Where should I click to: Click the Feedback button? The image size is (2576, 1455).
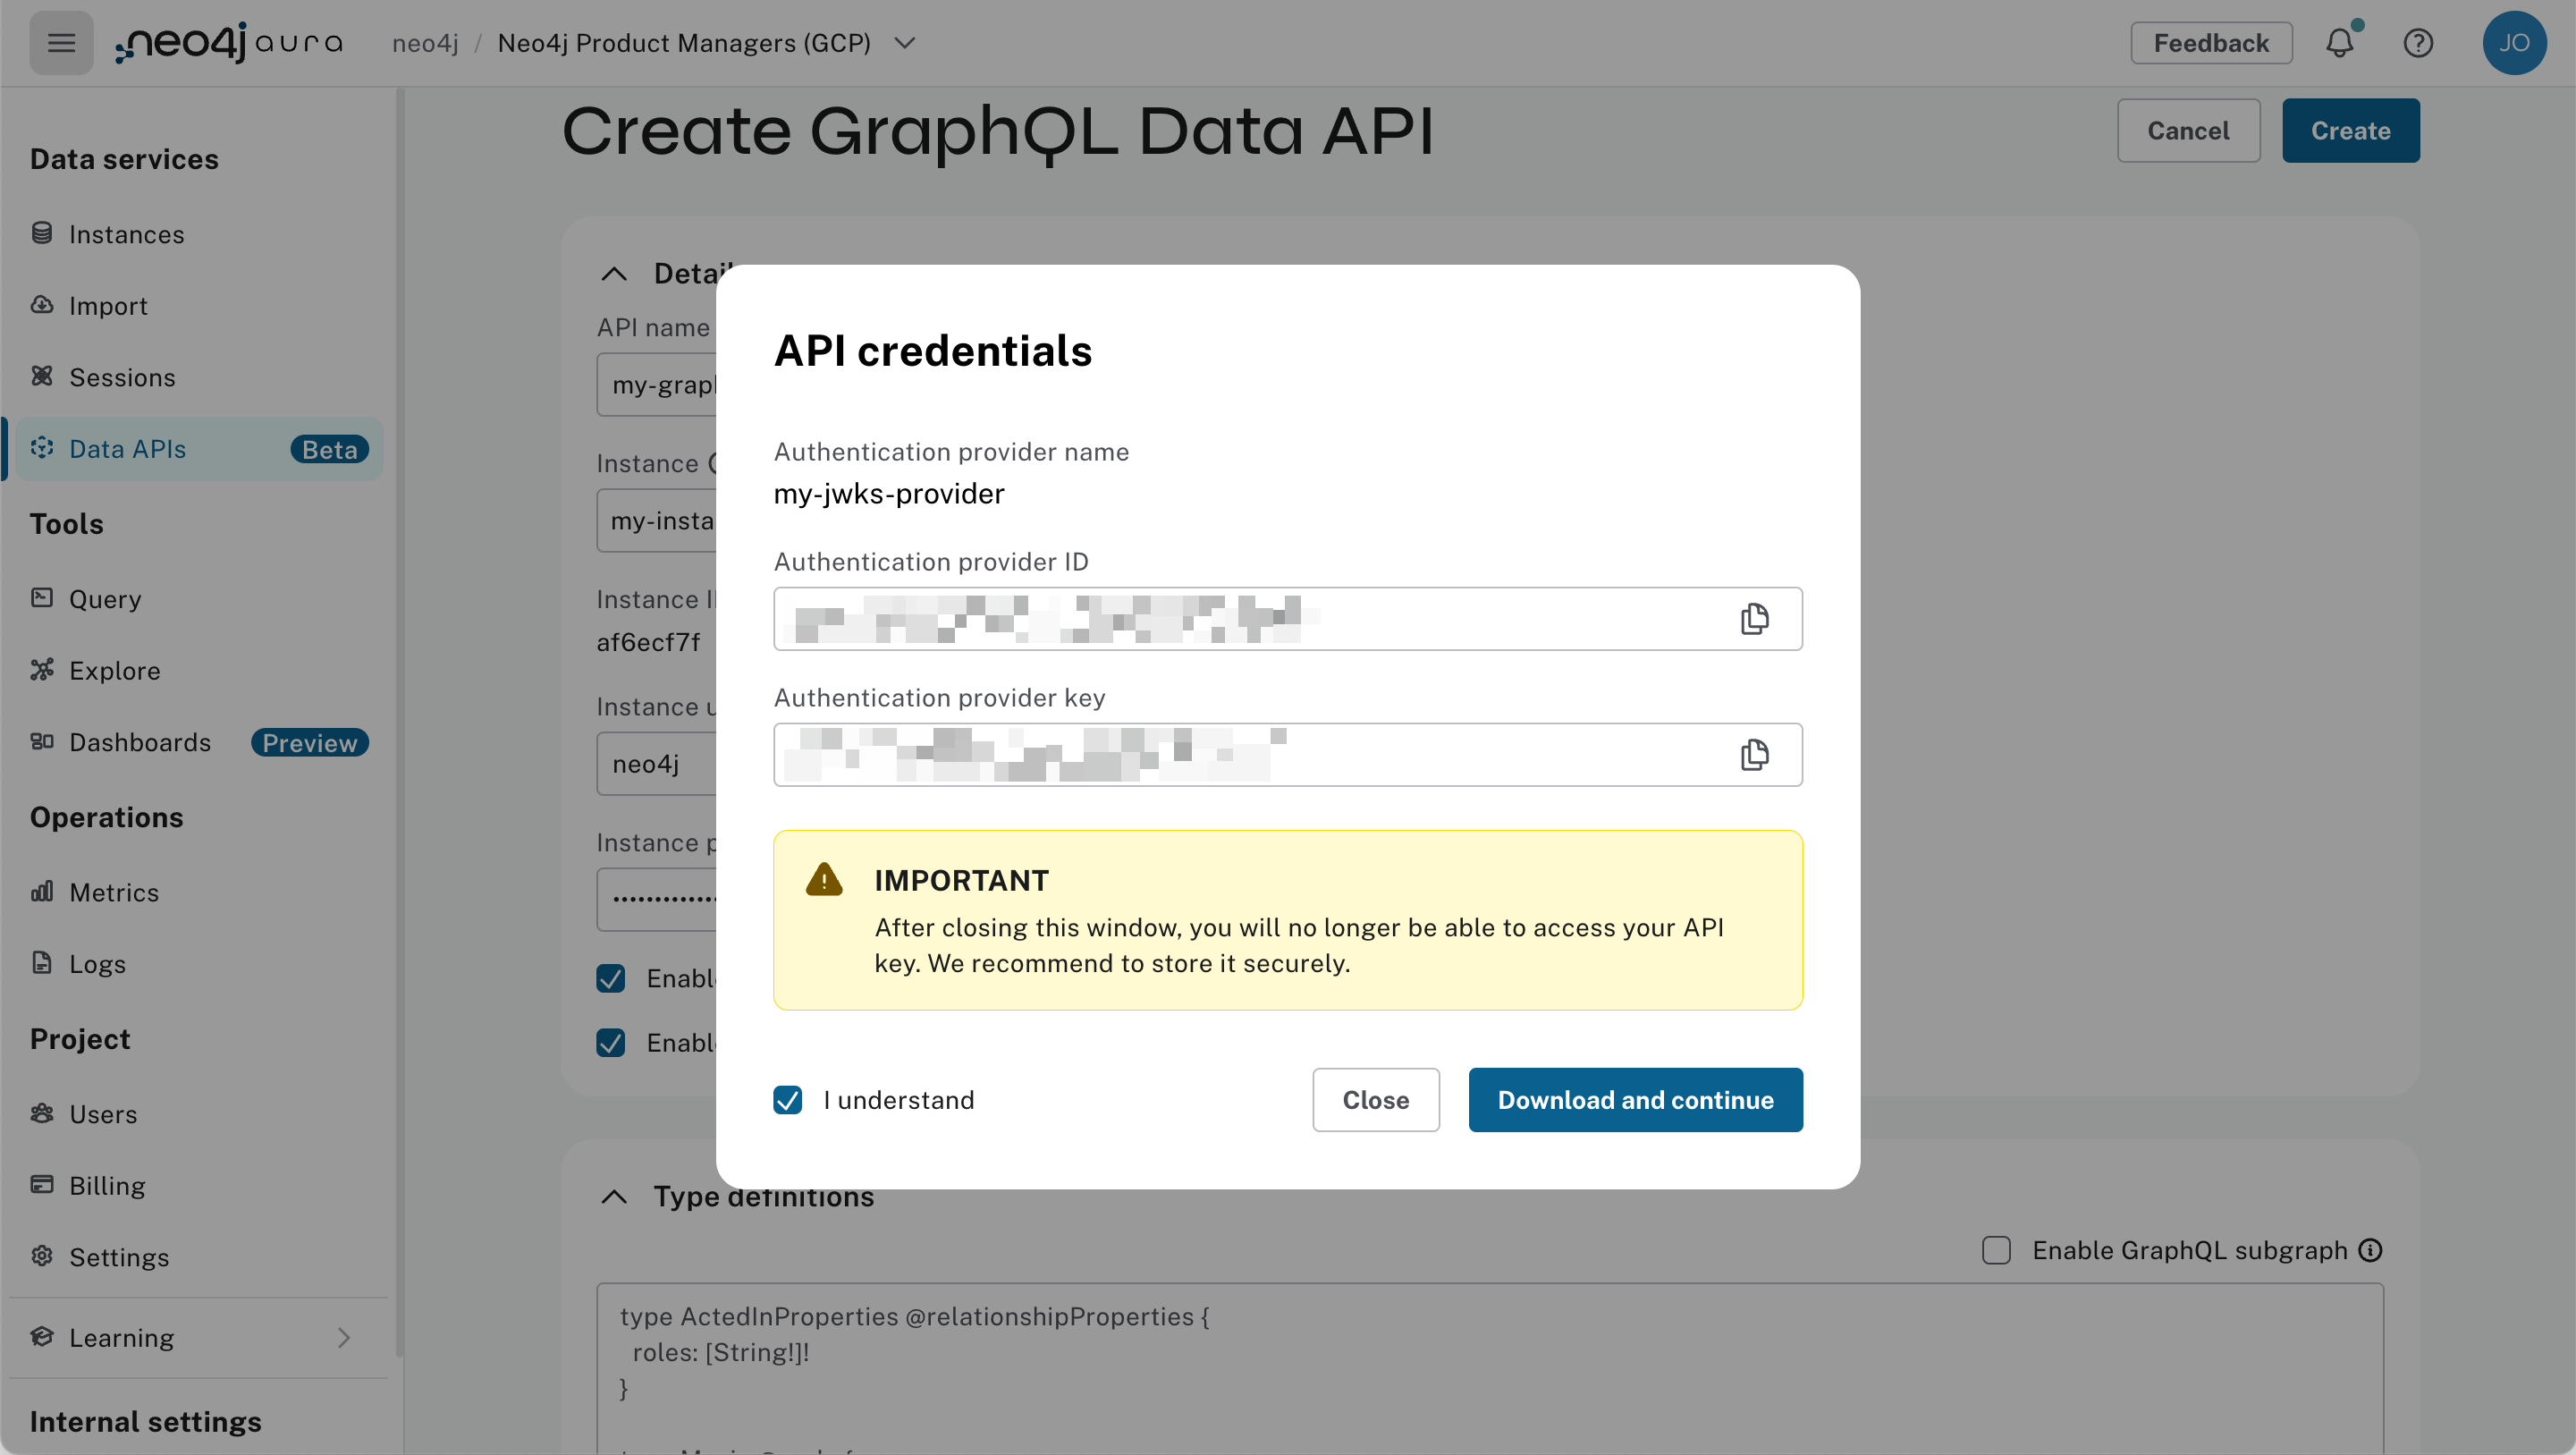coord(2211,43)
